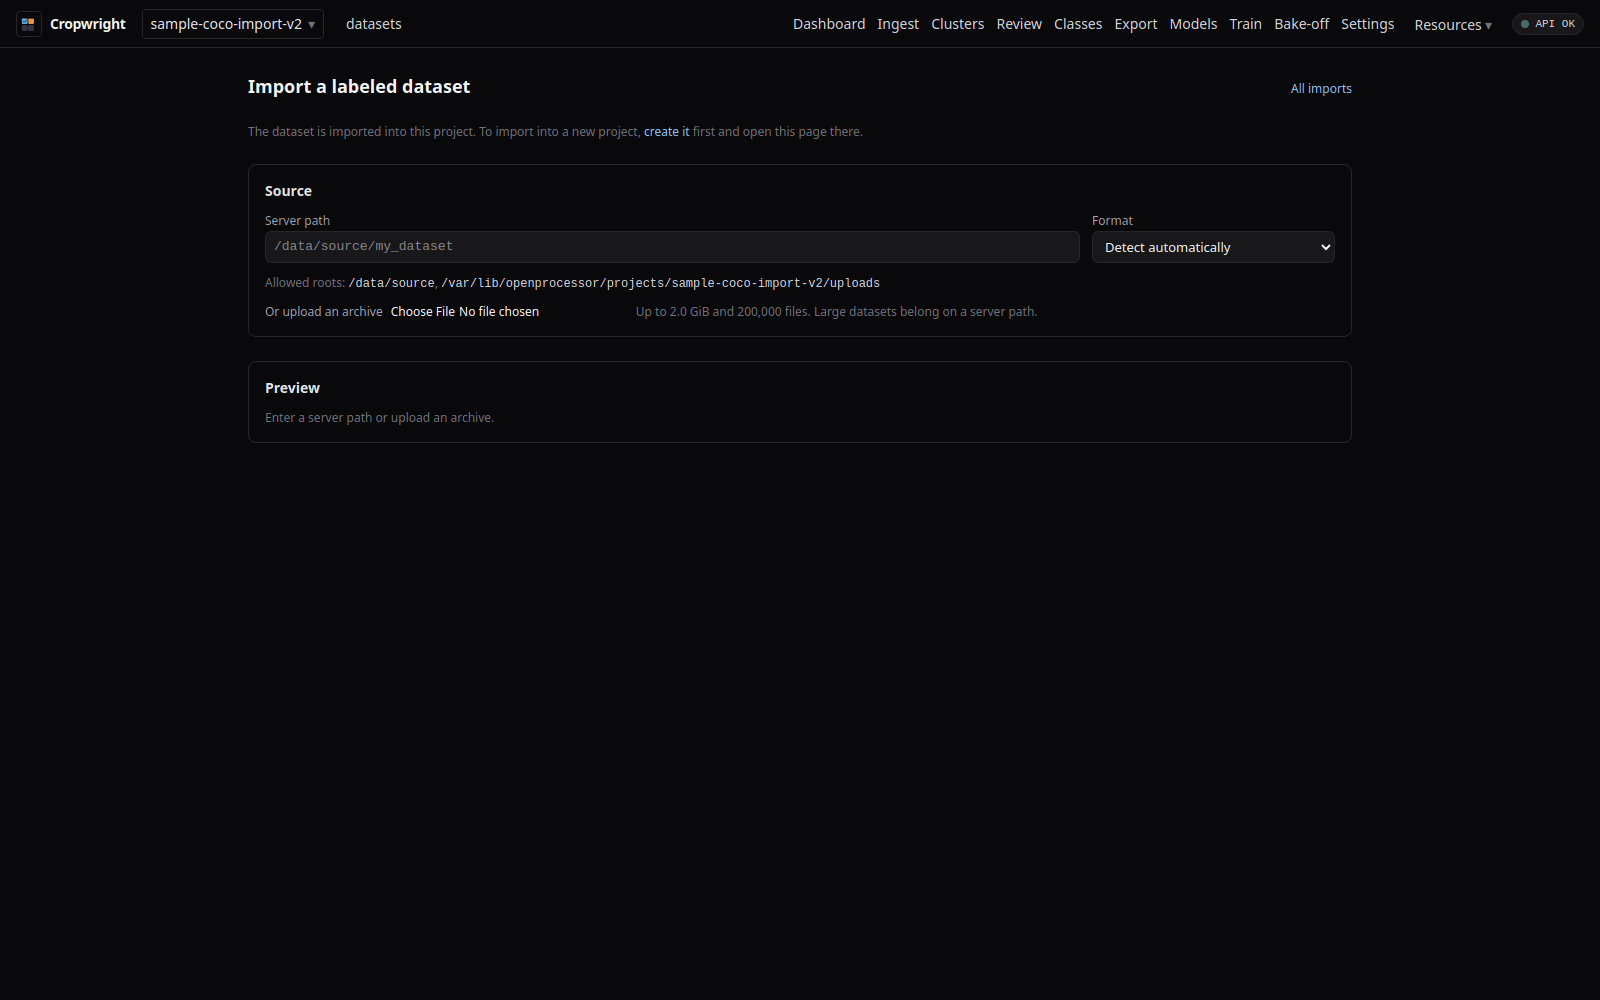Viewport: 1600px width, 1000px height.
Task: Open the Export page
Action: [x=1136, y=24]
